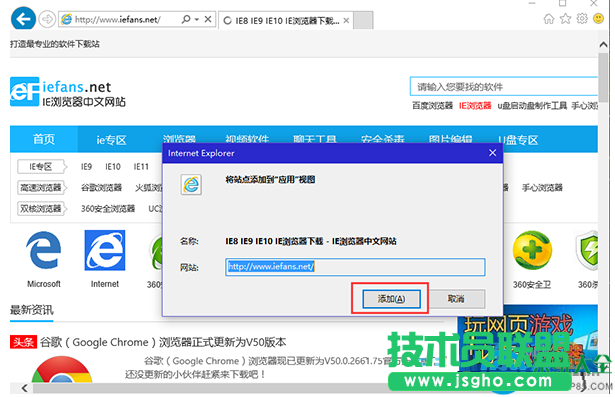This screenshot has width=615, height=397.
Task: Close the Internet Explorer dialog
Action: click(493, 153)
